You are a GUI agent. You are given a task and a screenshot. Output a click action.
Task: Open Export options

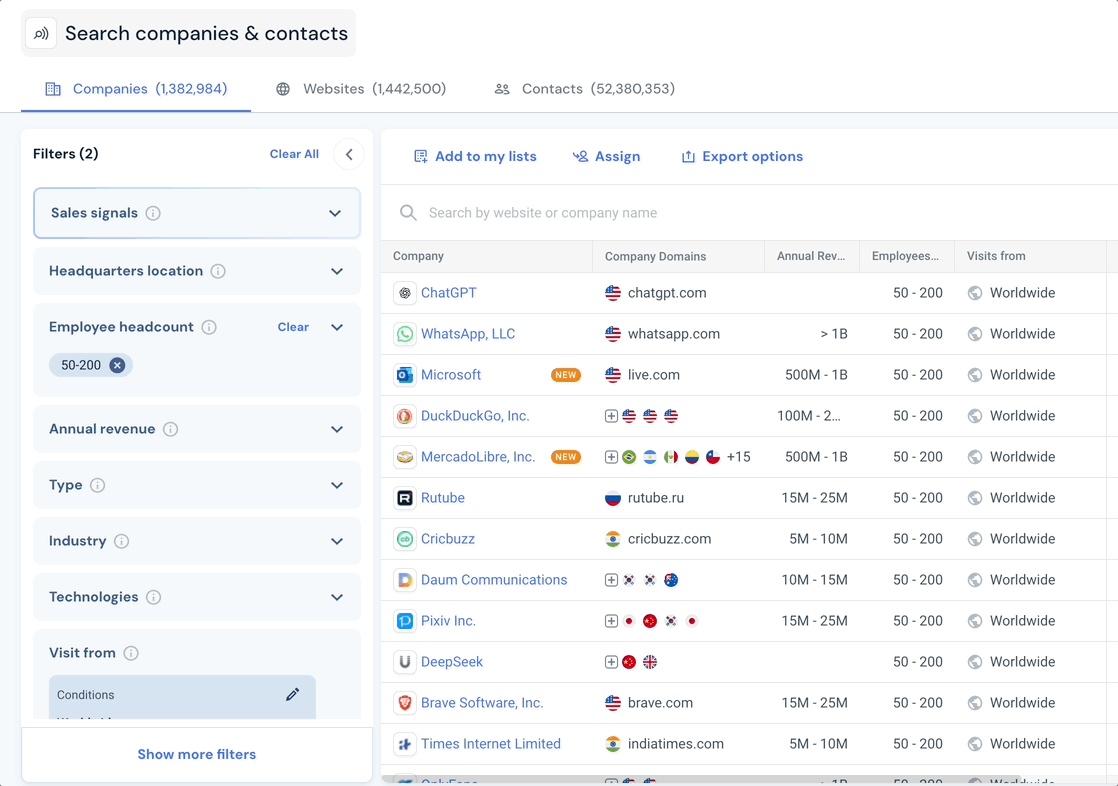tap(742, 156)
